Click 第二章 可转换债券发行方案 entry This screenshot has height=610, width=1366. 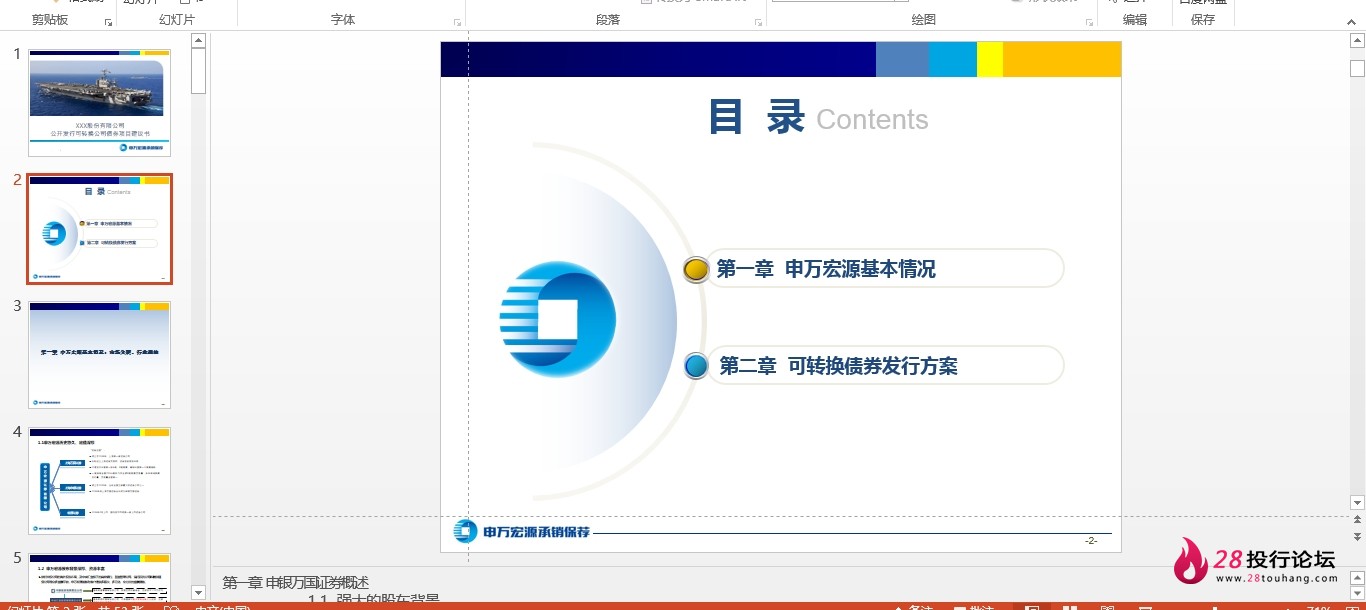838,366
